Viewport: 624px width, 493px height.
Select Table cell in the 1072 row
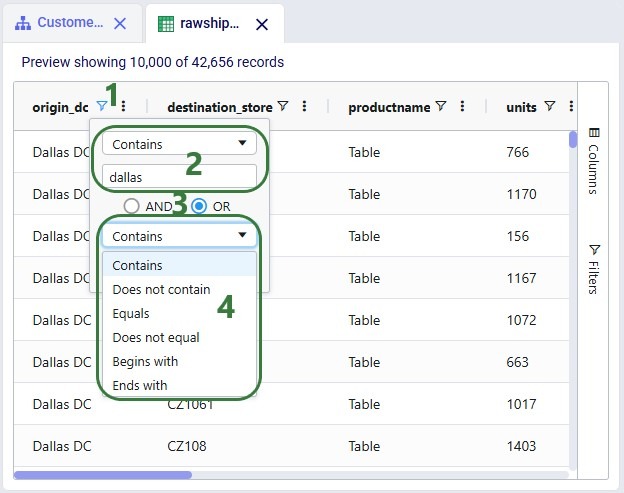364,320
